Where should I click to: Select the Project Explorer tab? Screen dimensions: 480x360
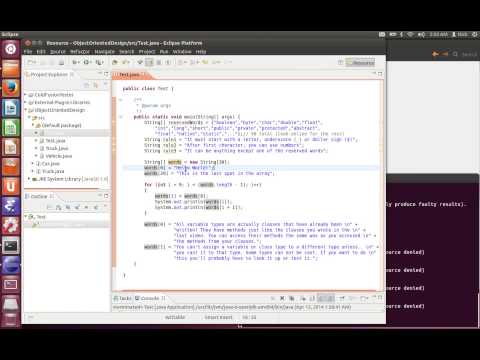click(x=49, y=75)
